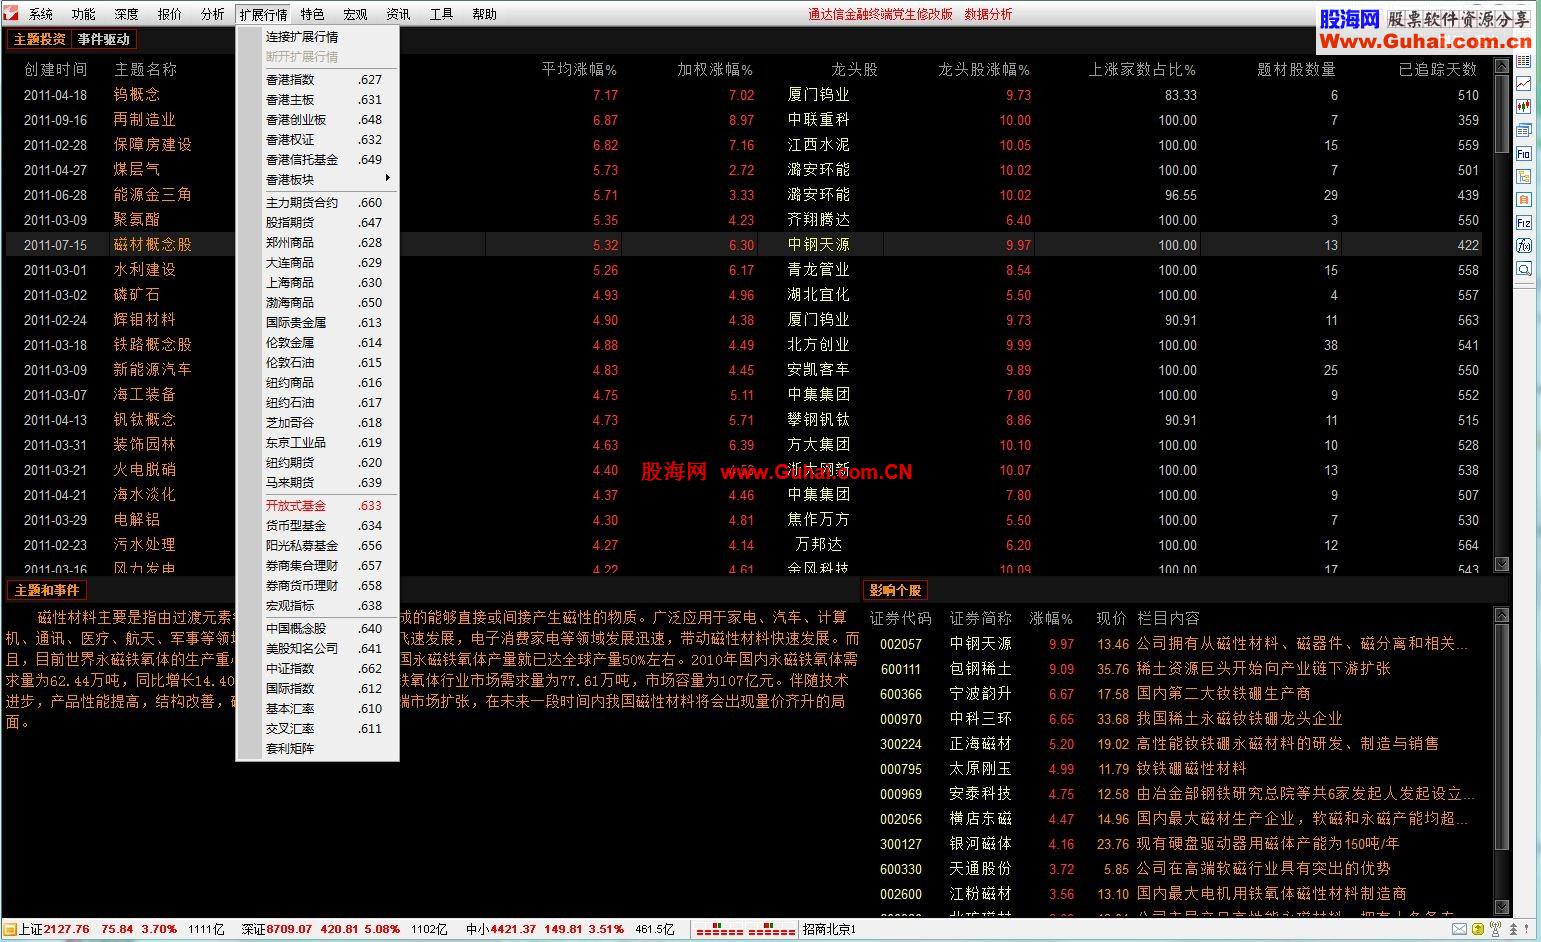Screen dimensions: 1541x942
Task: Select 上海商品 menu entry
Action: click(317, 283)
